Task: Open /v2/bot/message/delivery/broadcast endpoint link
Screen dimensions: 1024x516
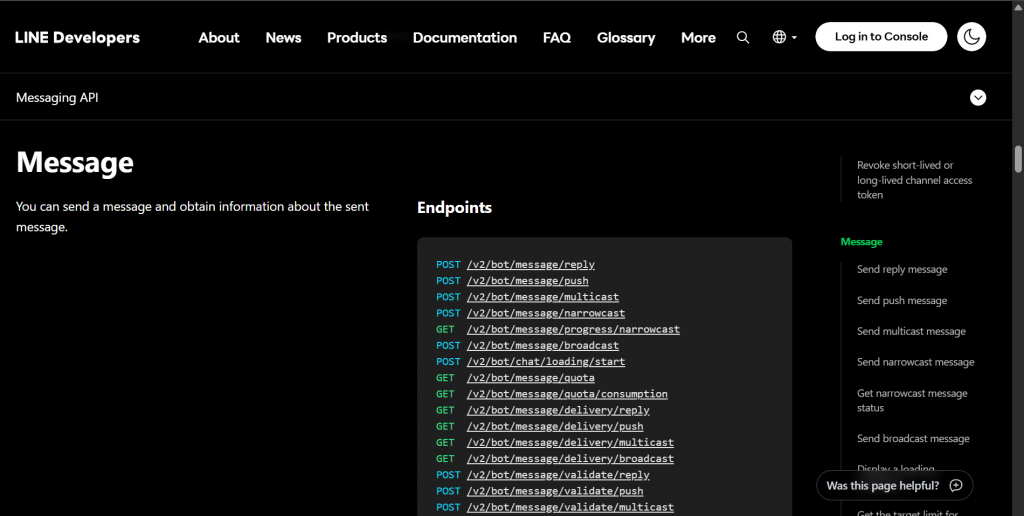Action: coord(570,459)
